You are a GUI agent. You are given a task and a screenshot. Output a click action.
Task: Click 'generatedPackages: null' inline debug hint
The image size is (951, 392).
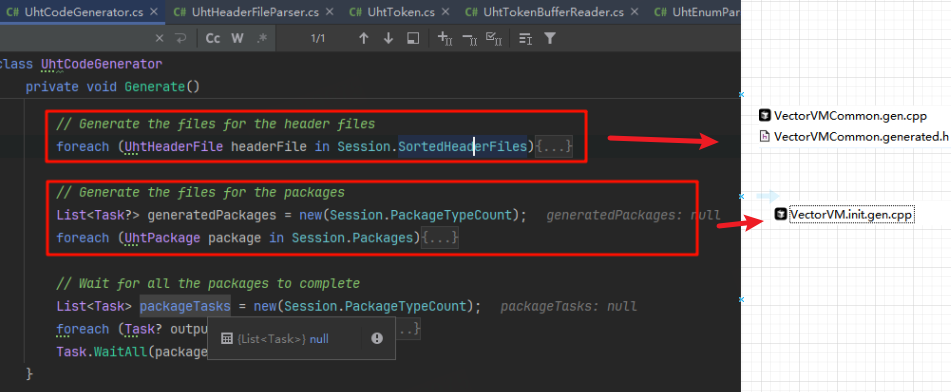coord(633,215)
